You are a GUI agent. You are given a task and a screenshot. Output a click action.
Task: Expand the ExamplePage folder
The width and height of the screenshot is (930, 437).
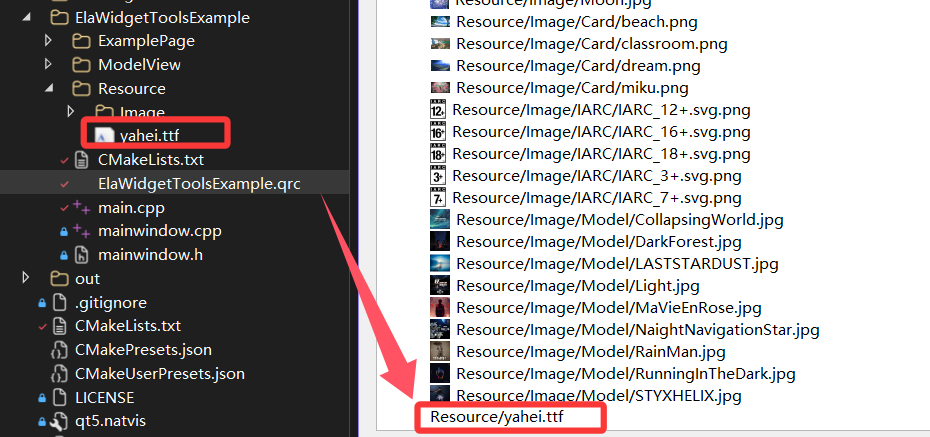click(49, 41)
